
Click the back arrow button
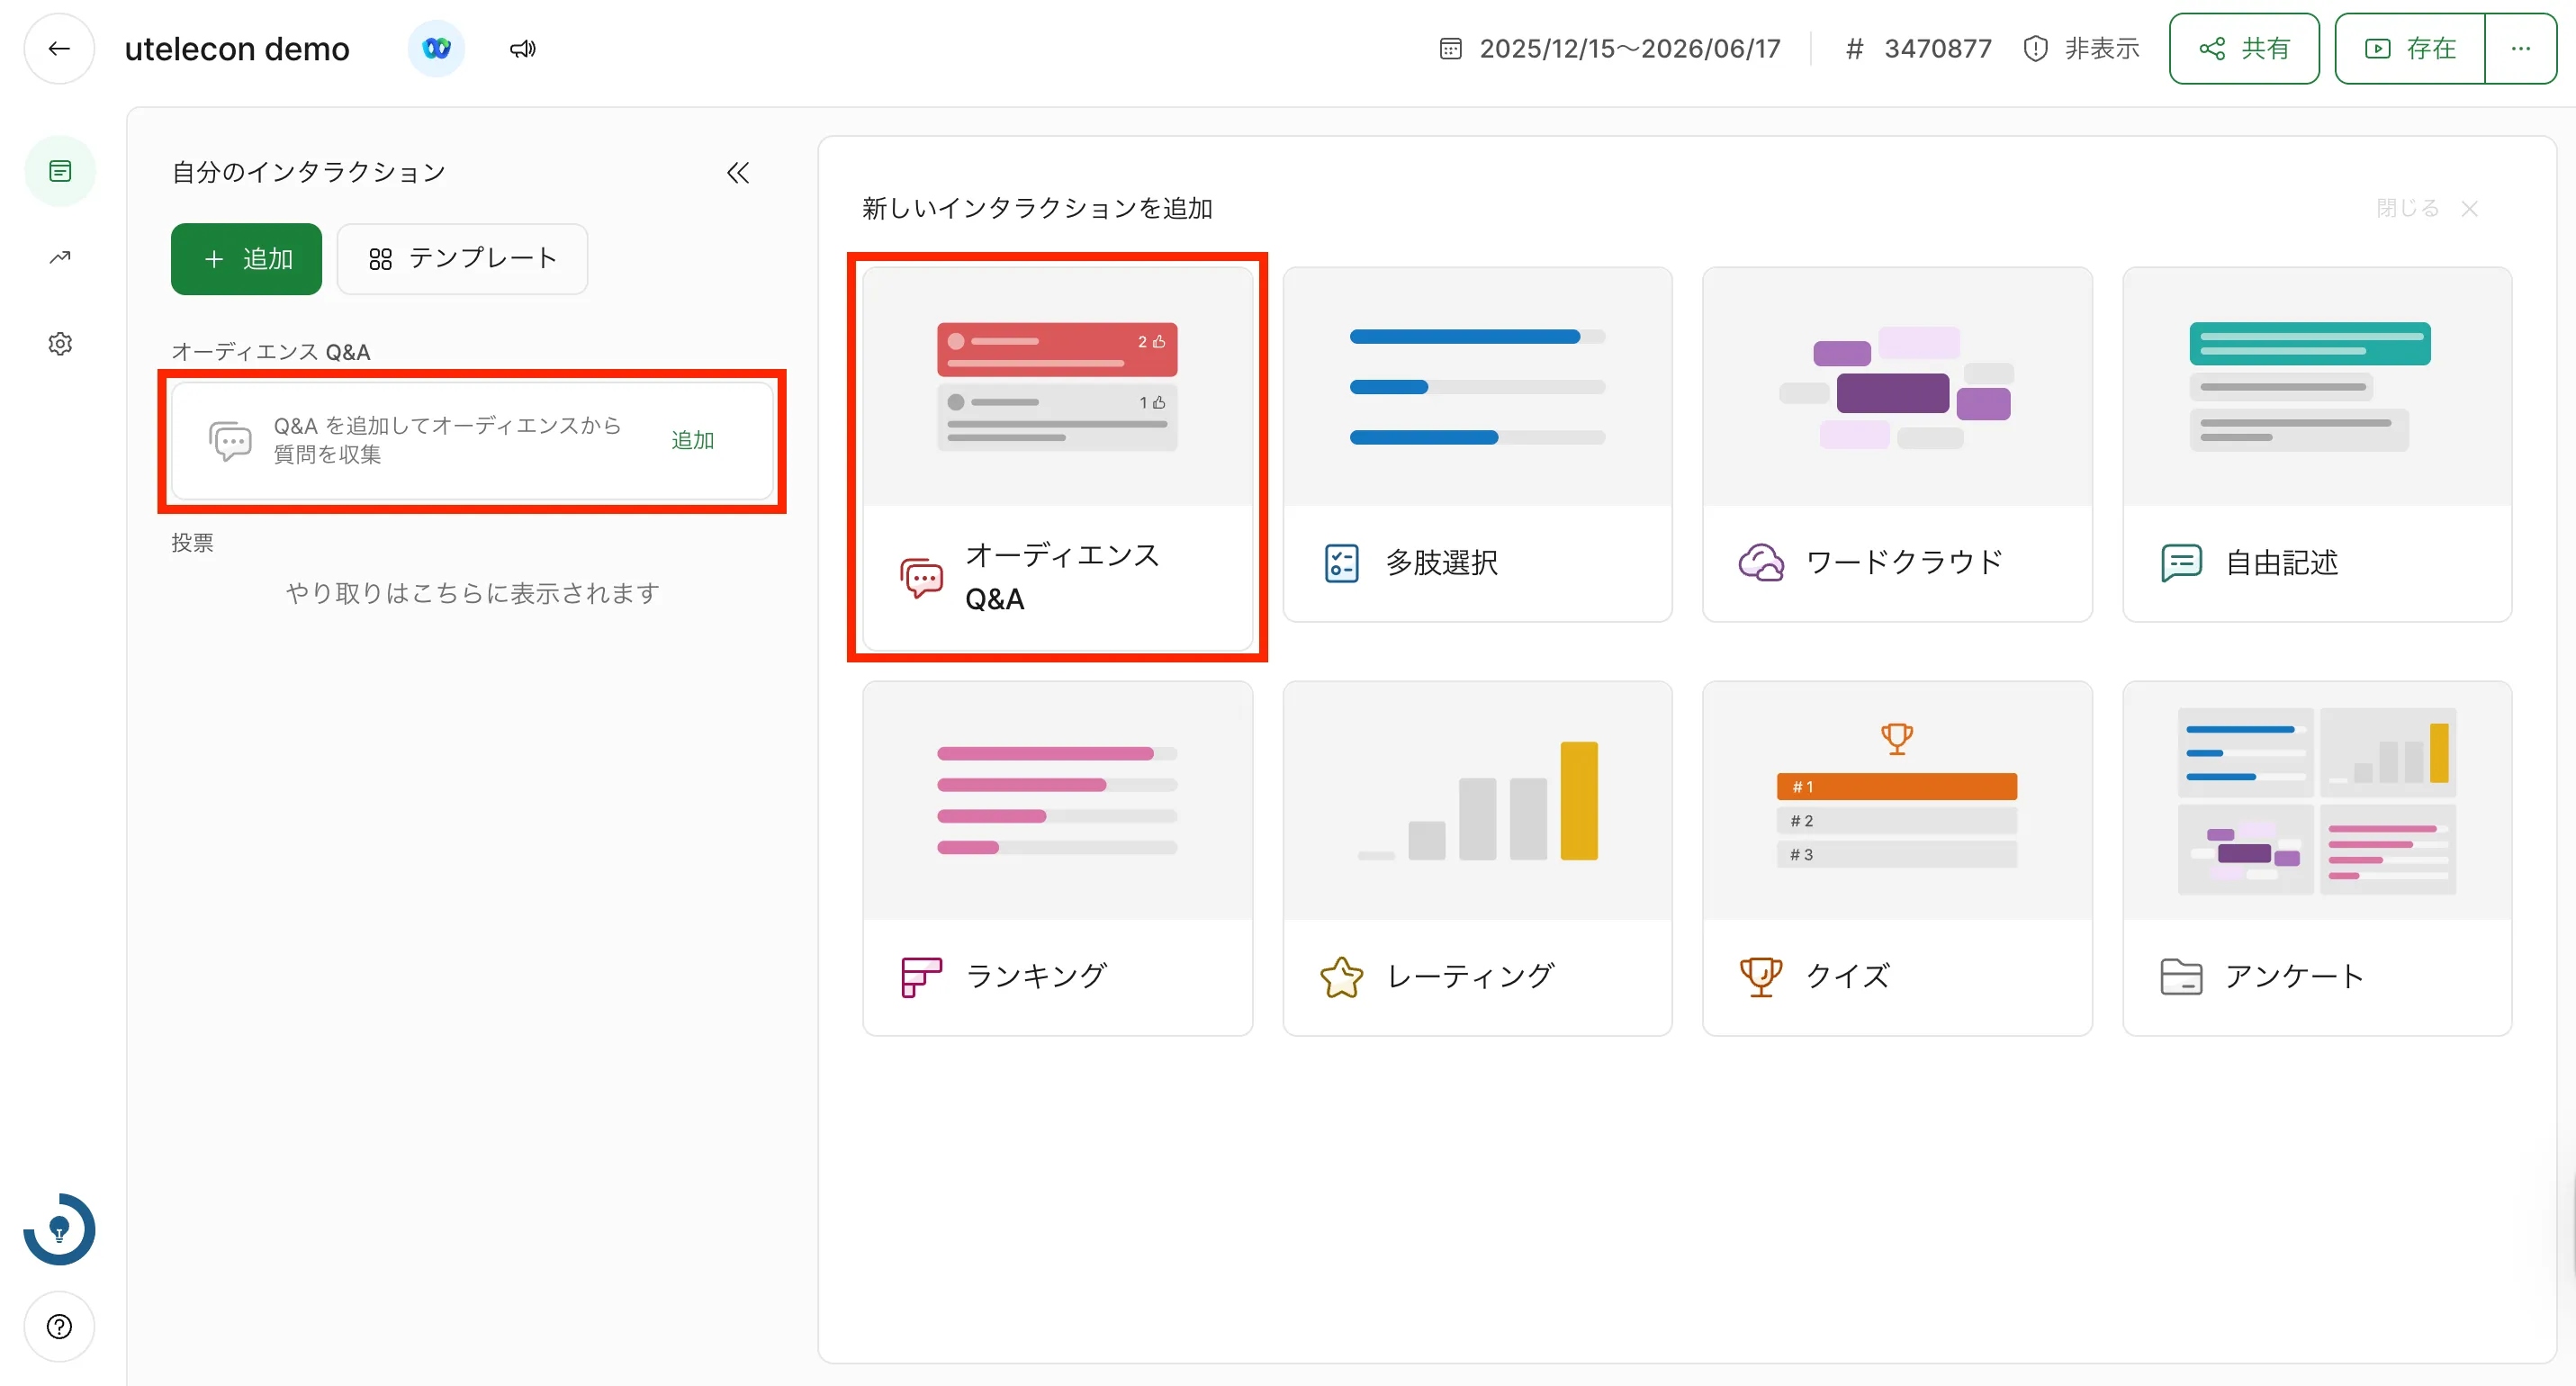click(59, 48)
